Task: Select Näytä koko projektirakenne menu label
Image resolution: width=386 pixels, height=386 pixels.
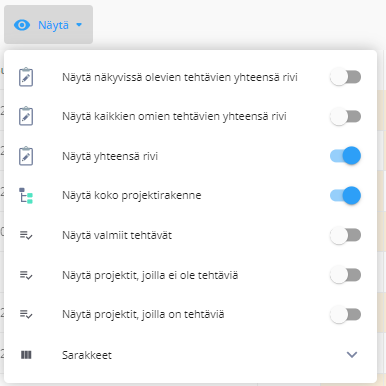Action: tap(132, 195)
